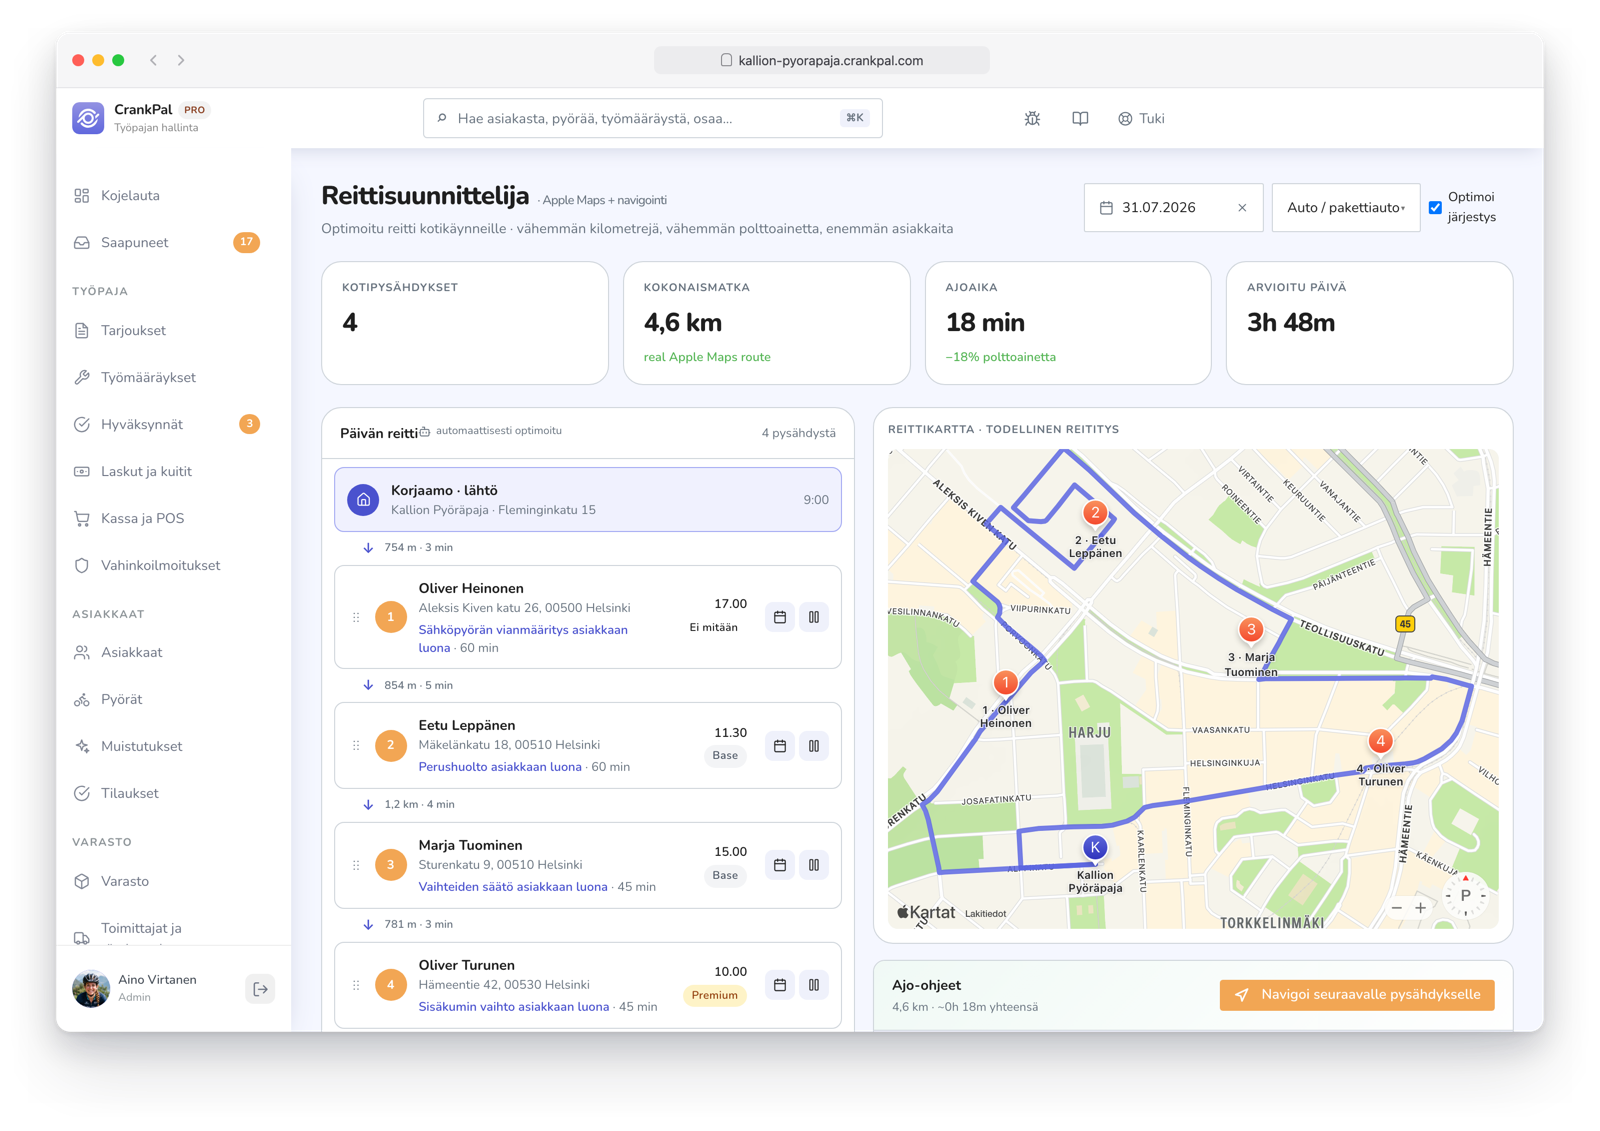Toggle the Optimoi järjestys checkbox
The height and width of the screenshot is (1131, 1600).
1435,208
